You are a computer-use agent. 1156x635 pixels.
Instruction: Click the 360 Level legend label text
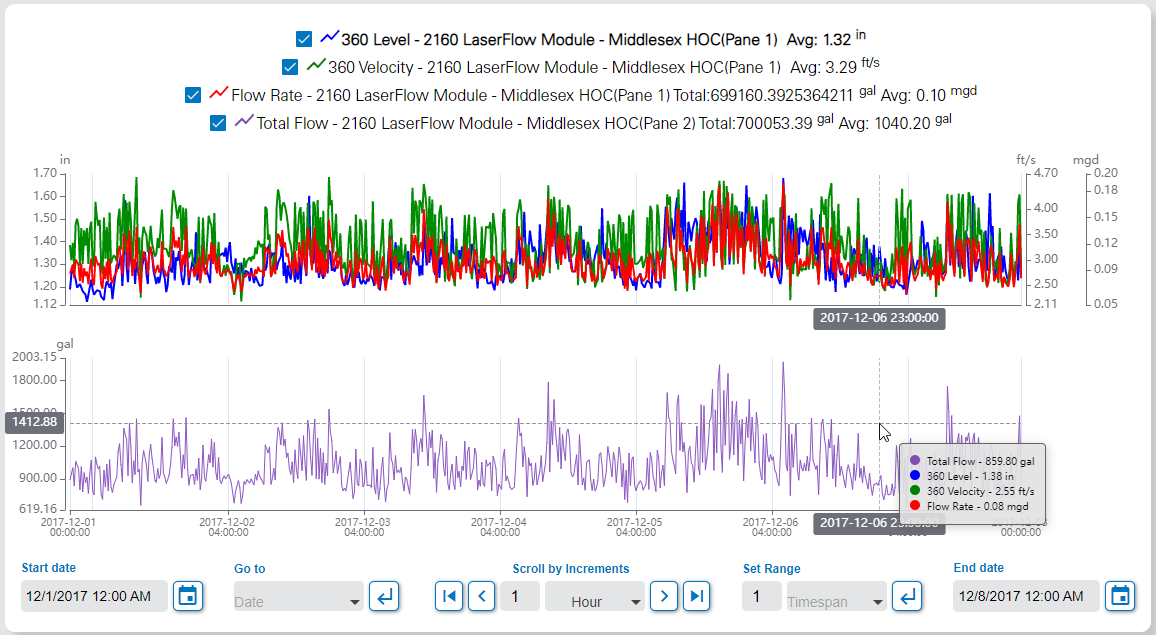(558, 40)
